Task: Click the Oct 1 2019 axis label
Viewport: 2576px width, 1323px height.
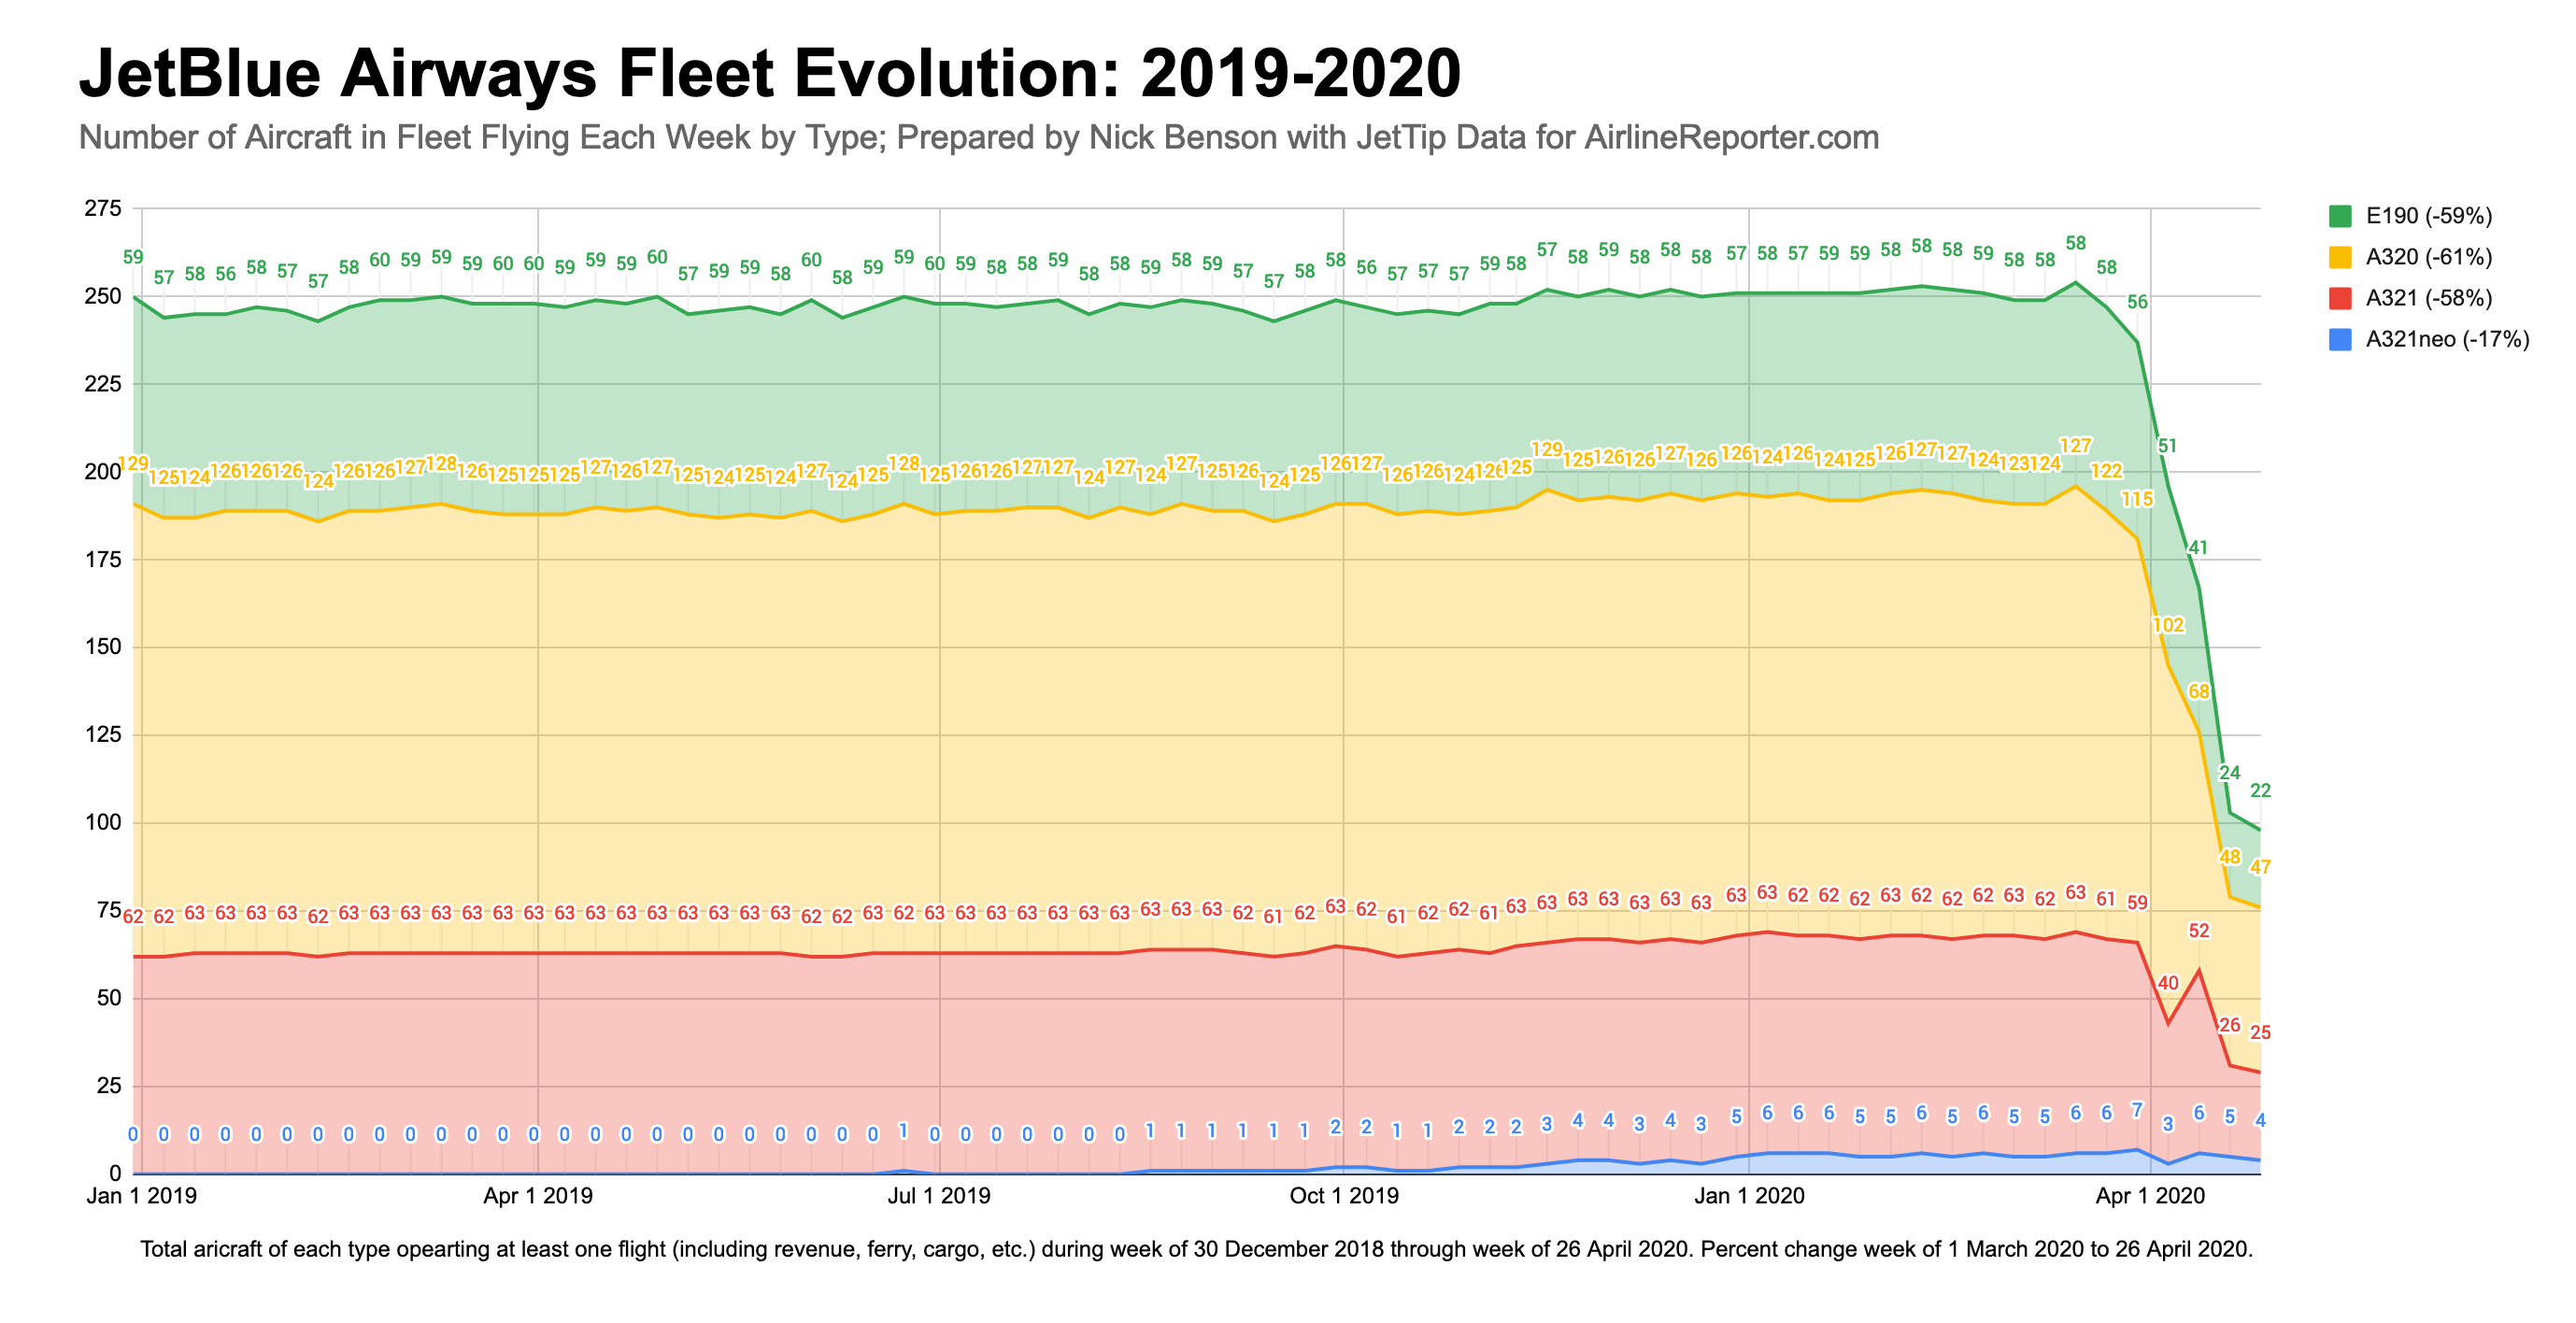Action: click(1344, 1195)
